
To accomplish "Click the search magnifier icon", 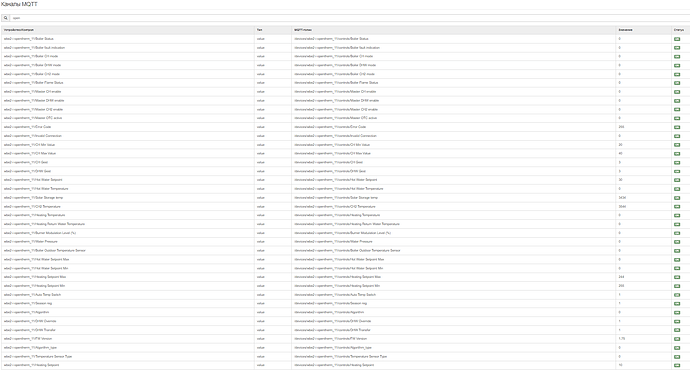I will coord(5,18).
